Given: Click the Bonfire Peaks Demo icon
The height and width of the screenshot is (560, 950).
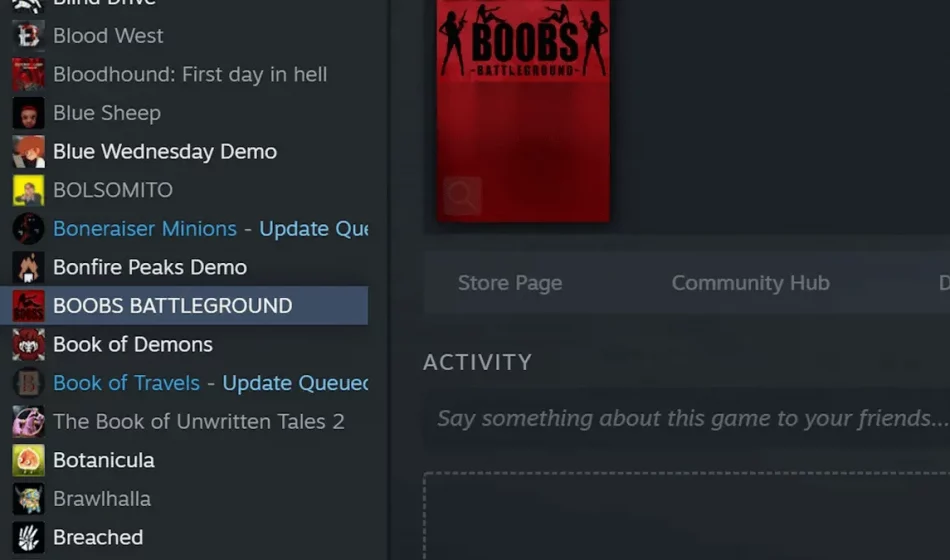Looking at the screenshot, I should coord(28,267).
